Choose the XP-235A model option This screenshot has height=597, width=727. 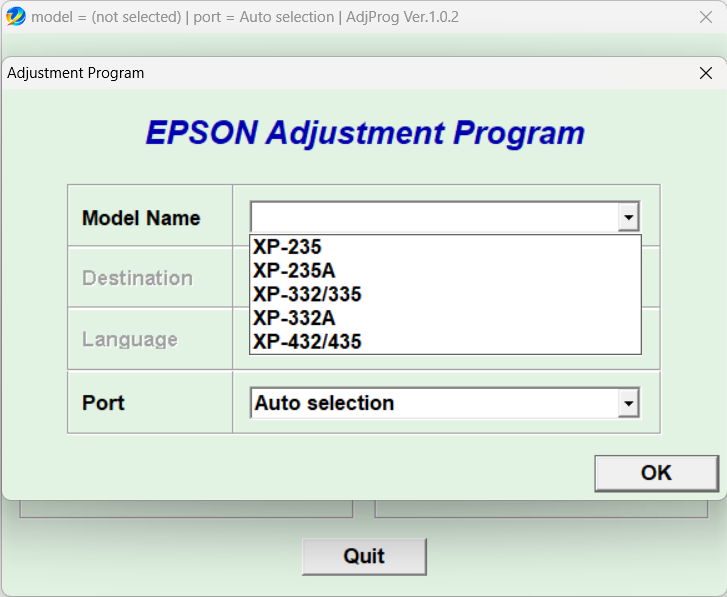[x=294, y=271]
